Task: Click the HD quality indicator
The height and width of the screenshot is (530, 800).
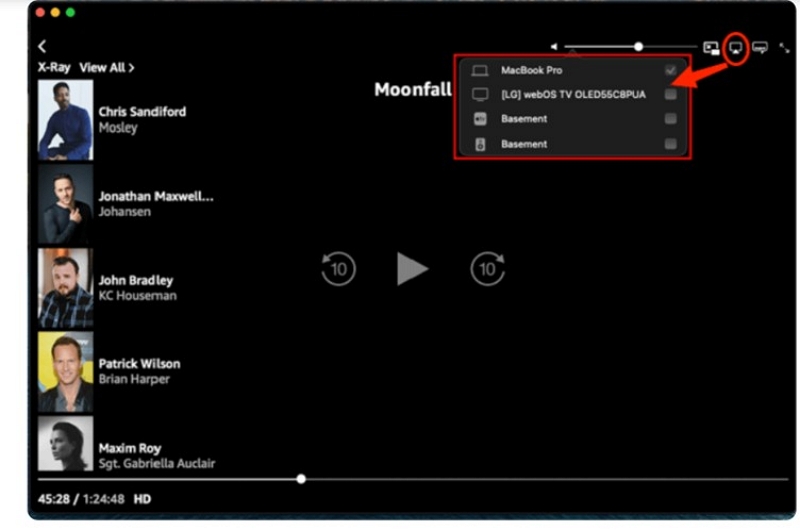Action: click(x=142, y=499)
